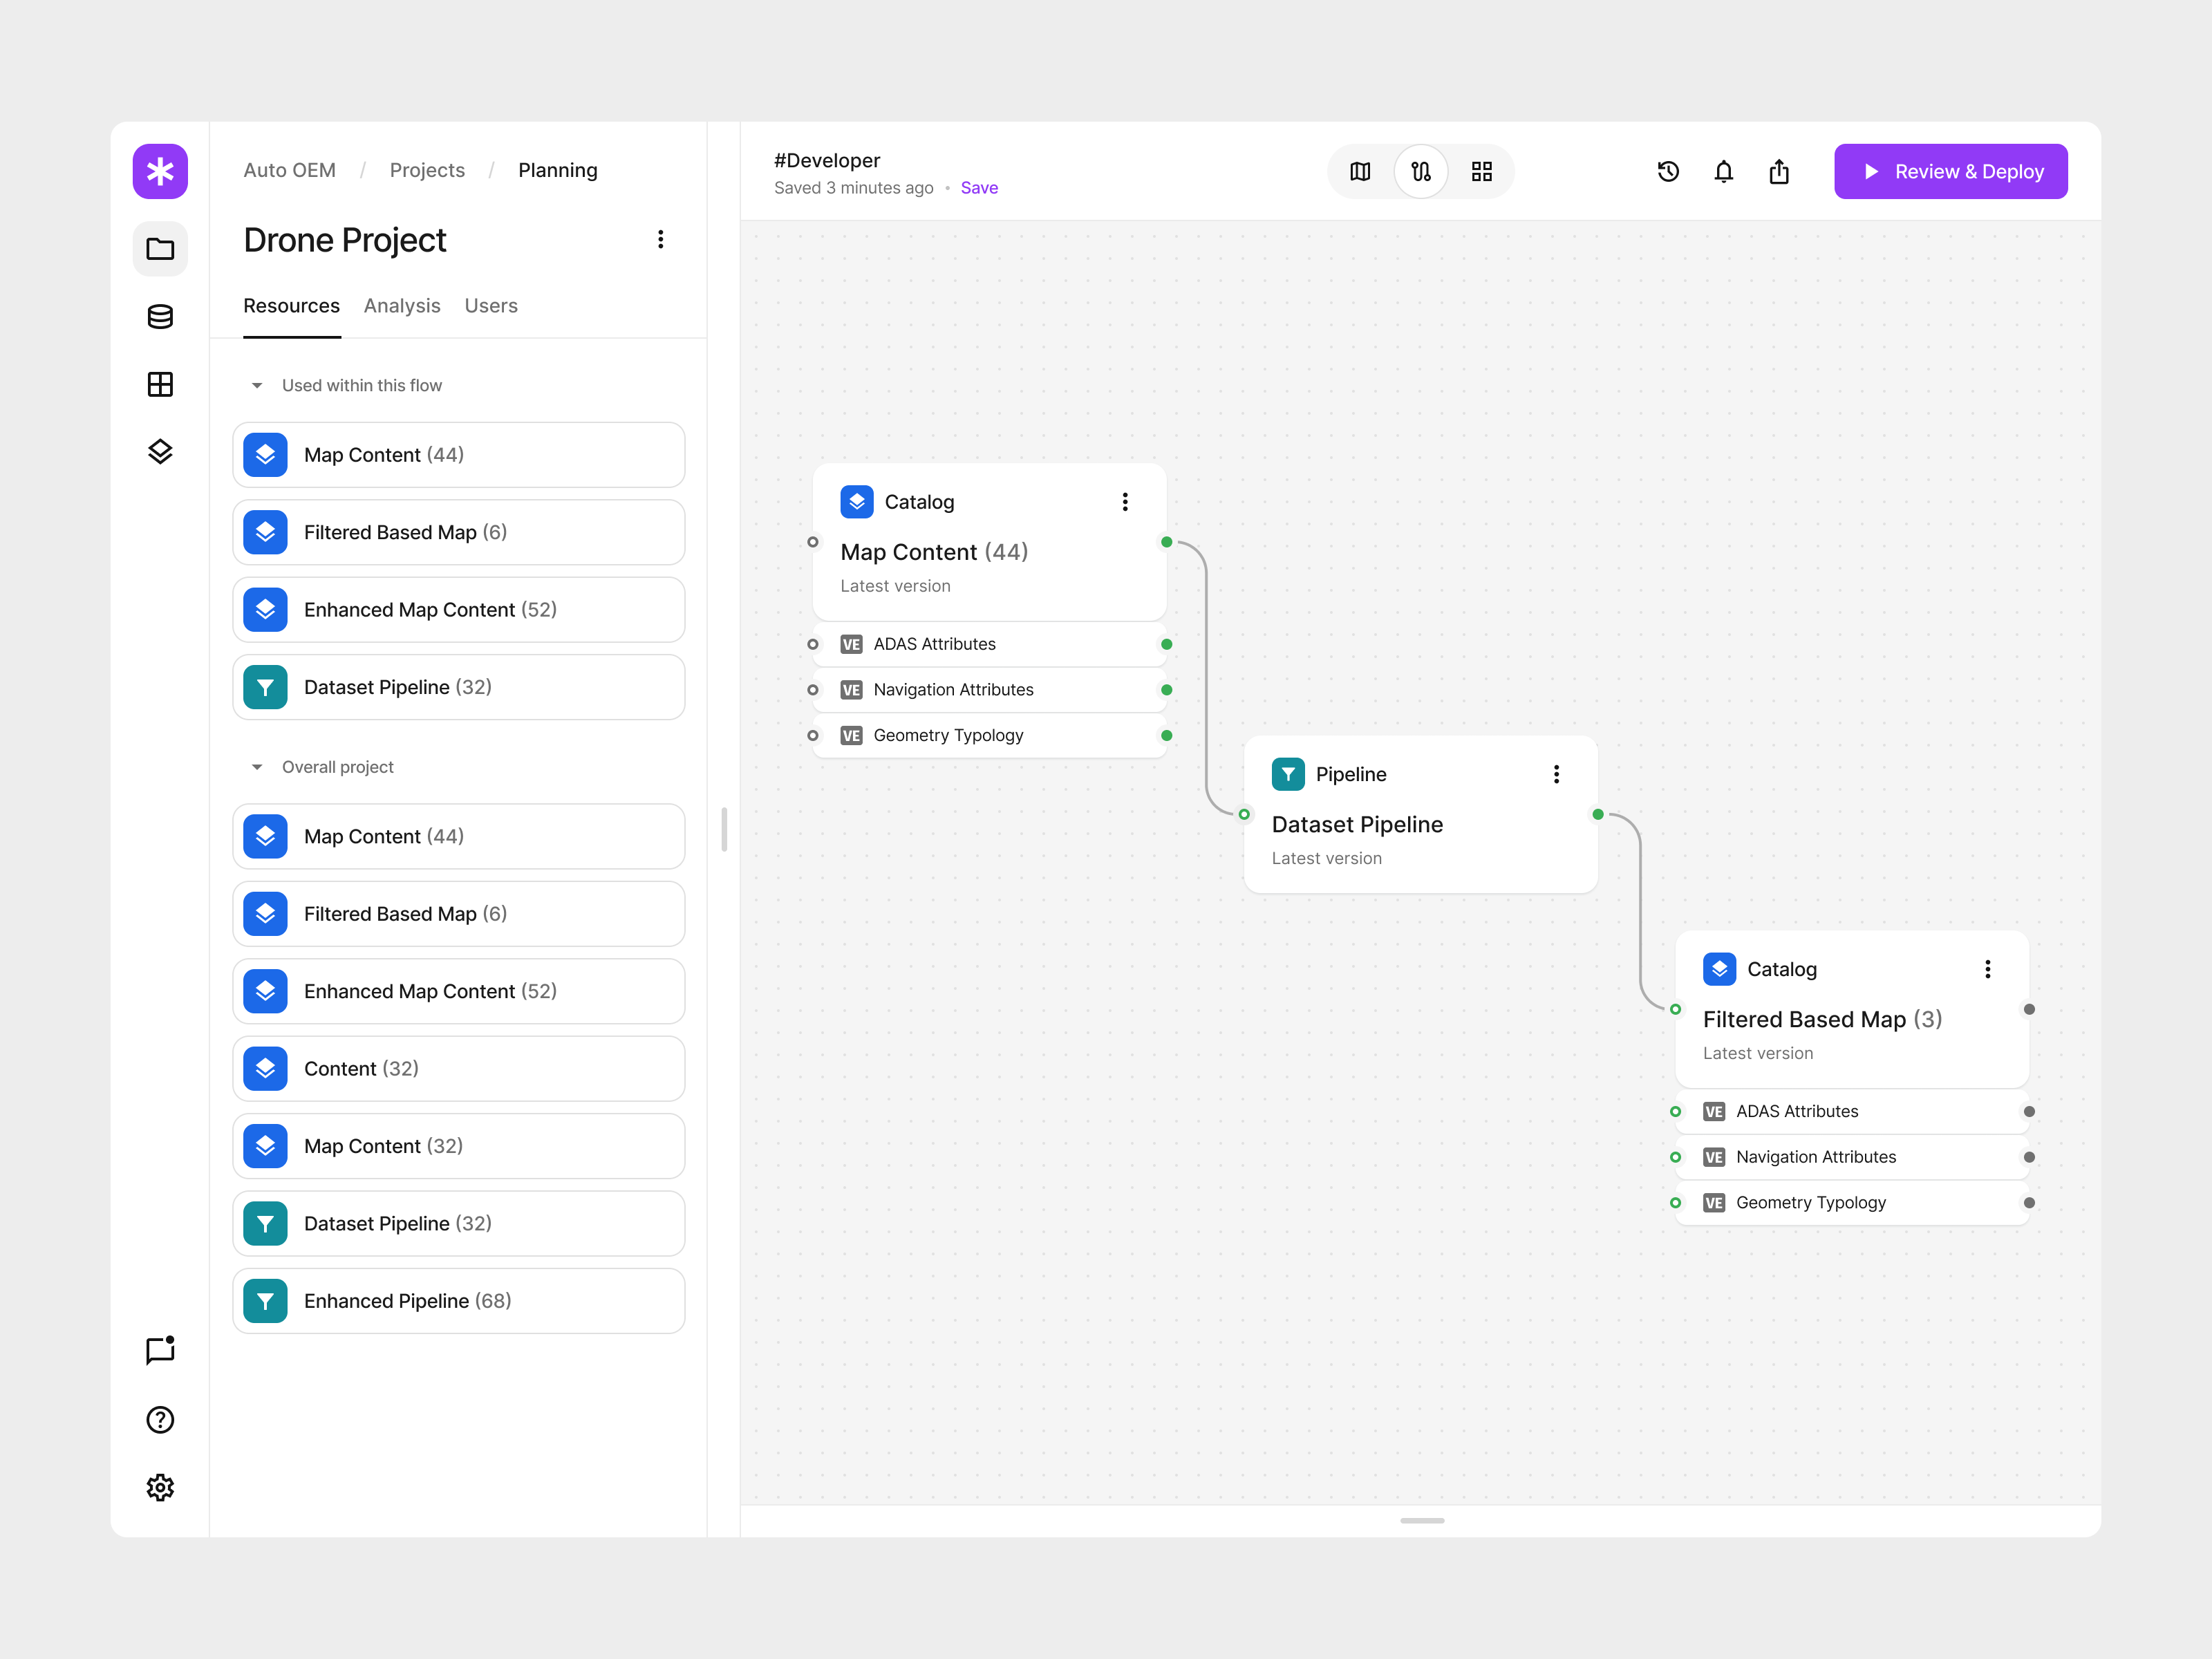Open the table view icon in the sidebar

[160, 384]
